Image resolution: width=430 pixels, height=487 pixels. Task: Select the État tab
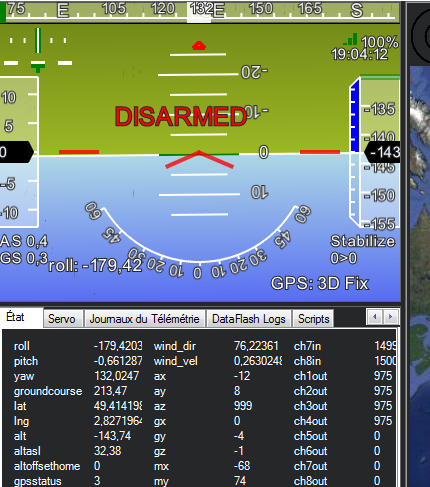point(16,317)
